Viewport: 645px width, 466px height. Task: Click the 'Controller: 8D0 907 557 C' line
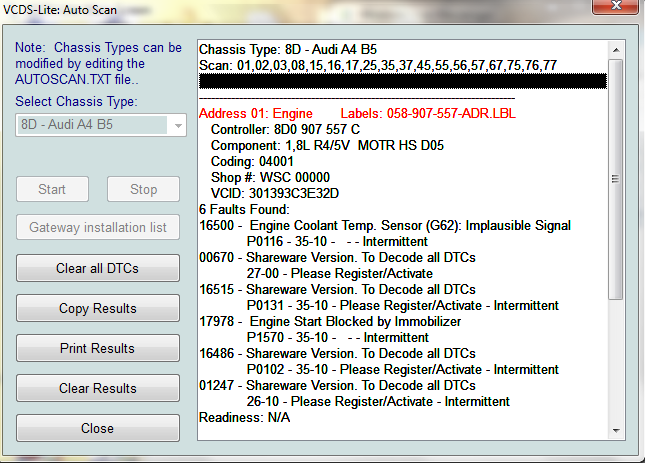(285, 130)
